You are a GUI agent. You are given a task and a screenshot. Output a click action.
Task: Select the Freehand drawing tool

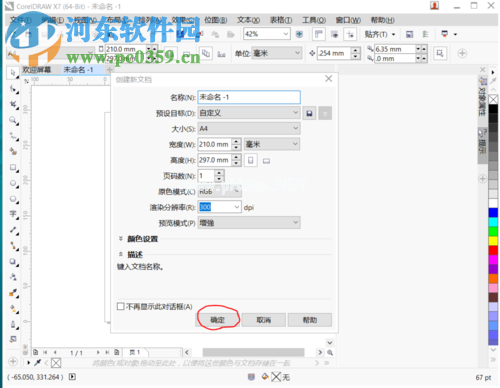tap(14, 136)
